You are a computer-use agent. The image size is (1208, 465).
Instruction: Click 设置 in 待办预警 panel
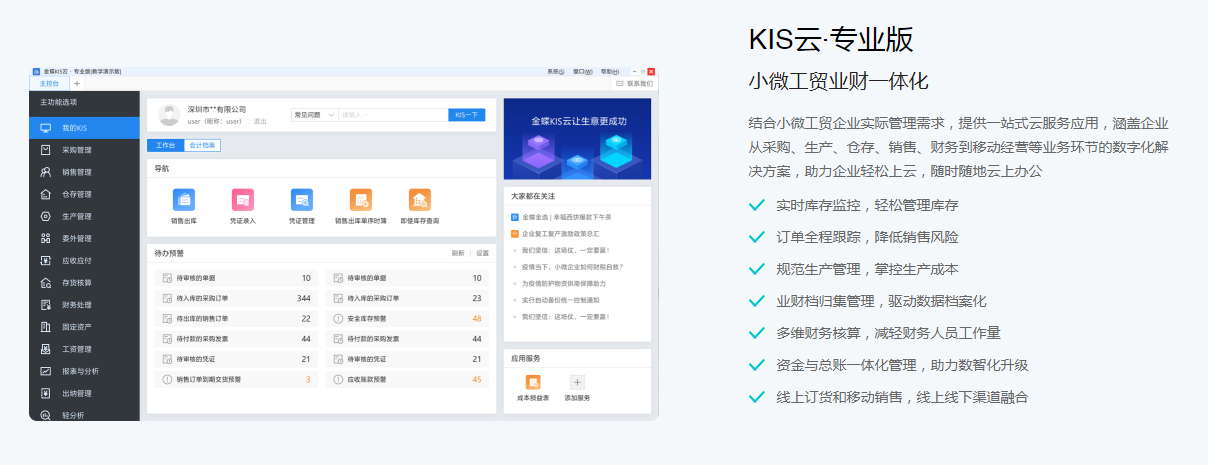482,253
